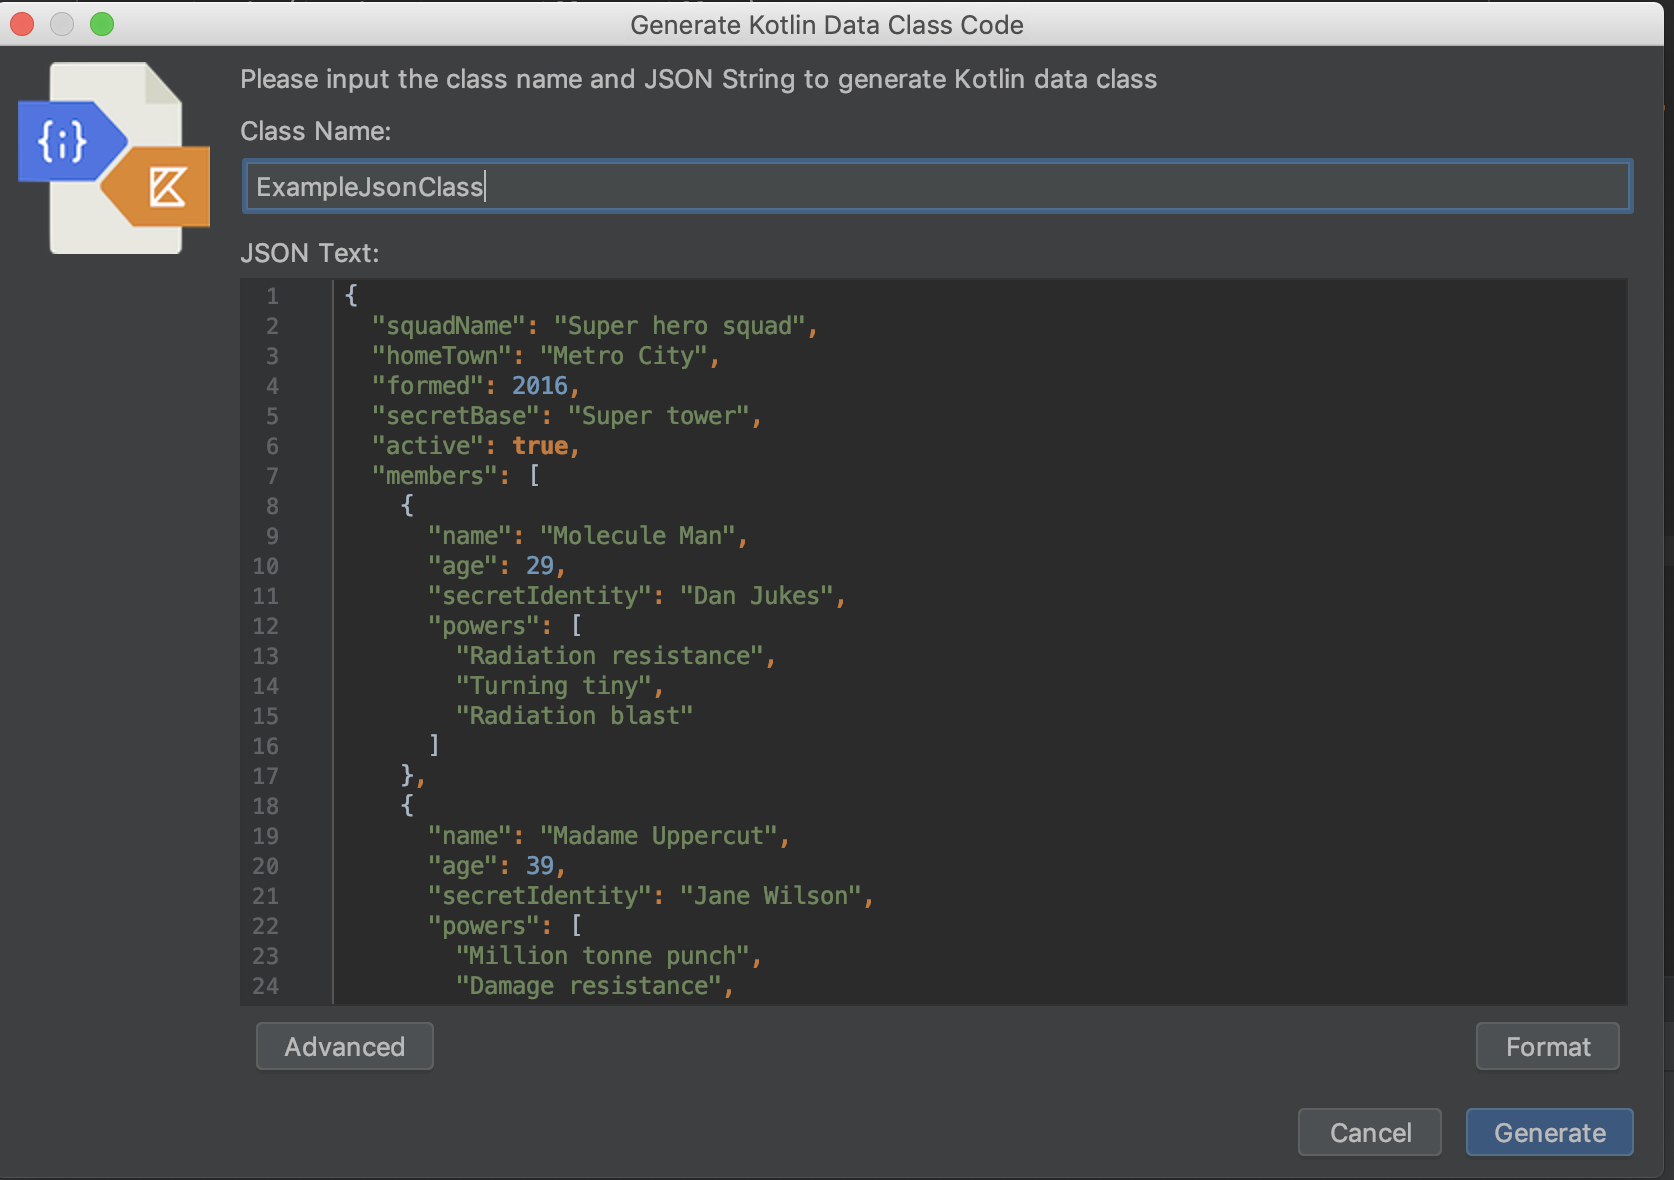This screenshot has height=1180, width=1674.
Task: Open the Advanced settings
Action: [345, 1046]
